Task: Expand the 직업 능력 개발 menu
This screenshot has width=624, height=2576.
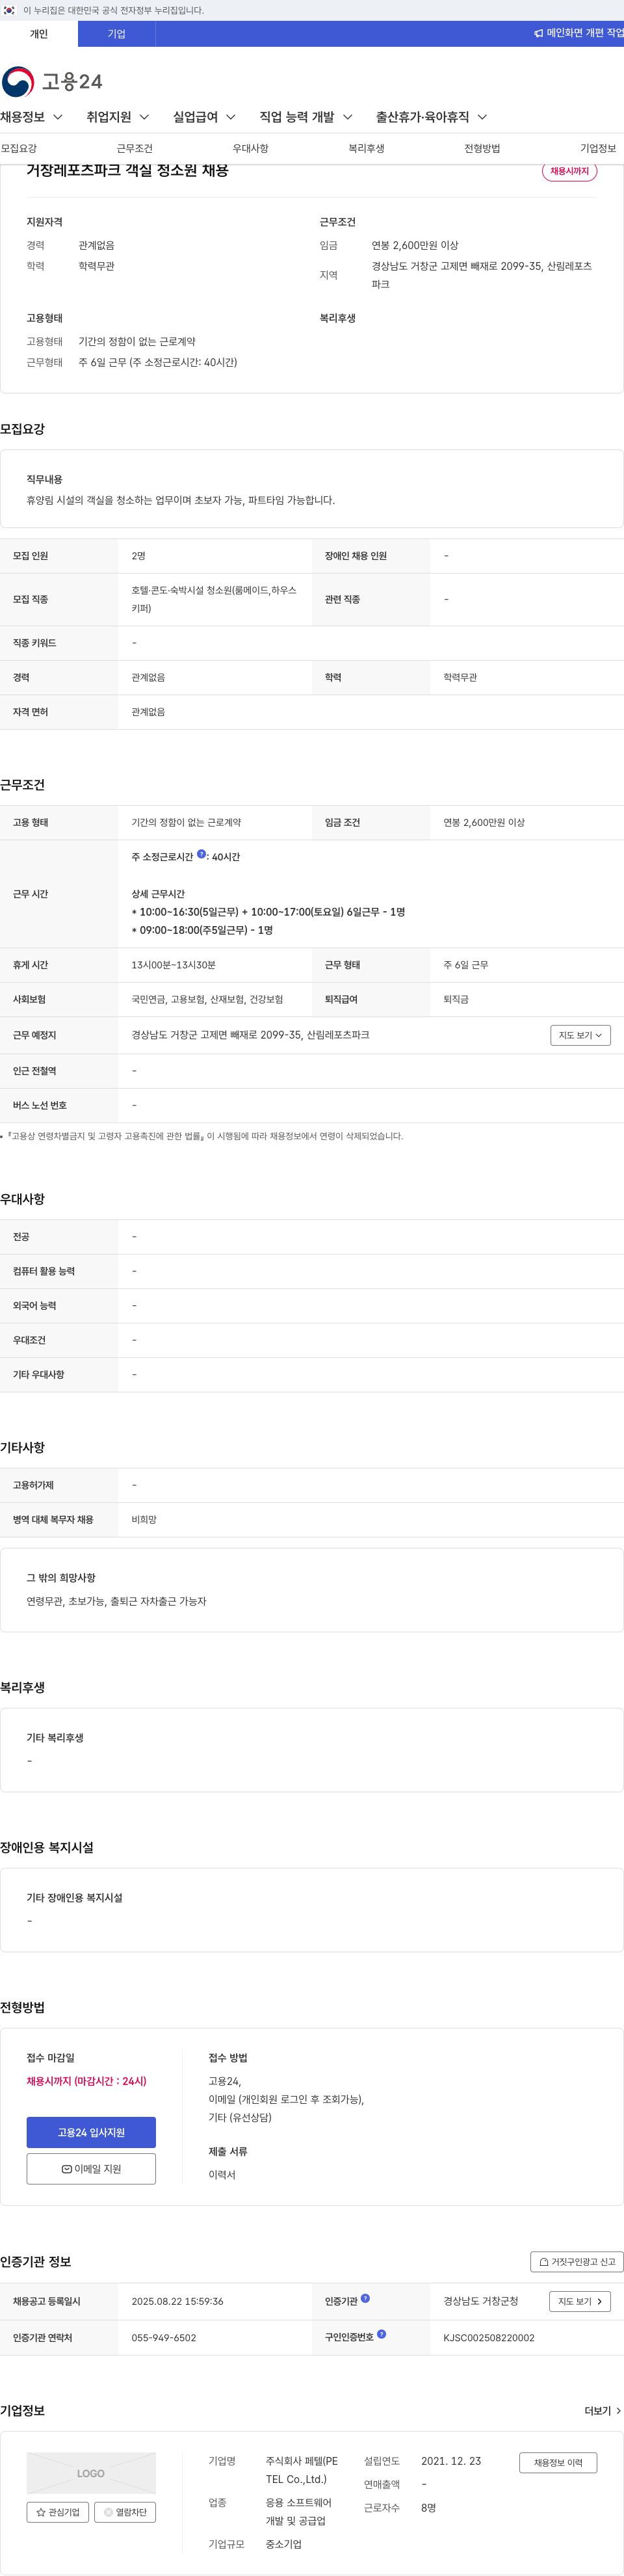Action: click(306, 117)
